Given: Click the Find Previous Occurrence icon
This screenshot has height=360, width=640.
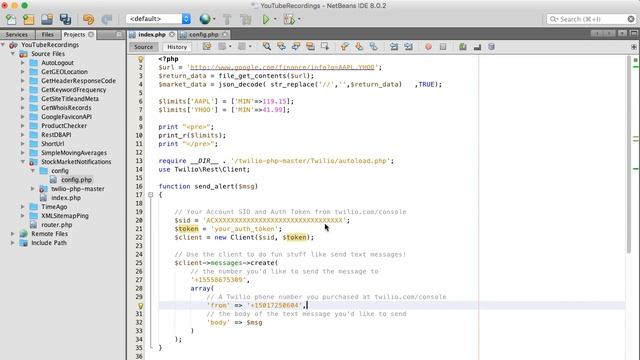Looking at the screenshot, I should [x=281, y=47].
